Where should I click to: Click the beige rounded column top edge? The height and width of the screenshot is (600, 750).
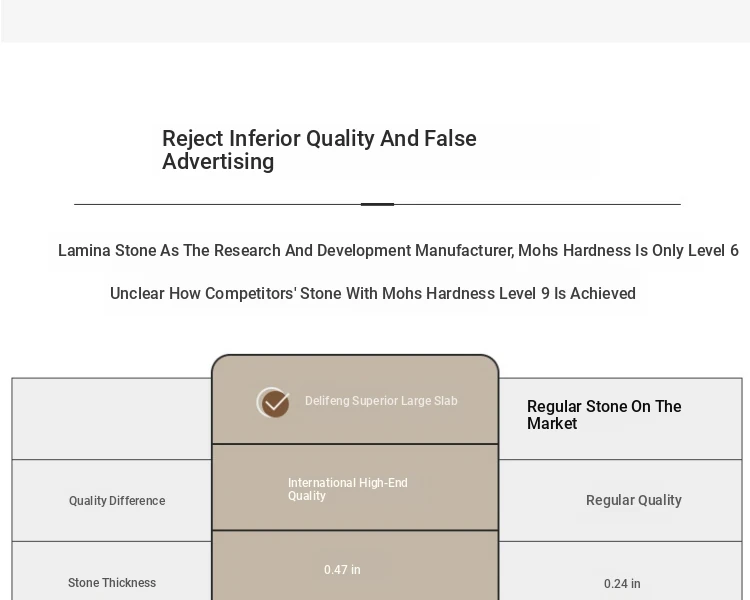pos(355,356)
